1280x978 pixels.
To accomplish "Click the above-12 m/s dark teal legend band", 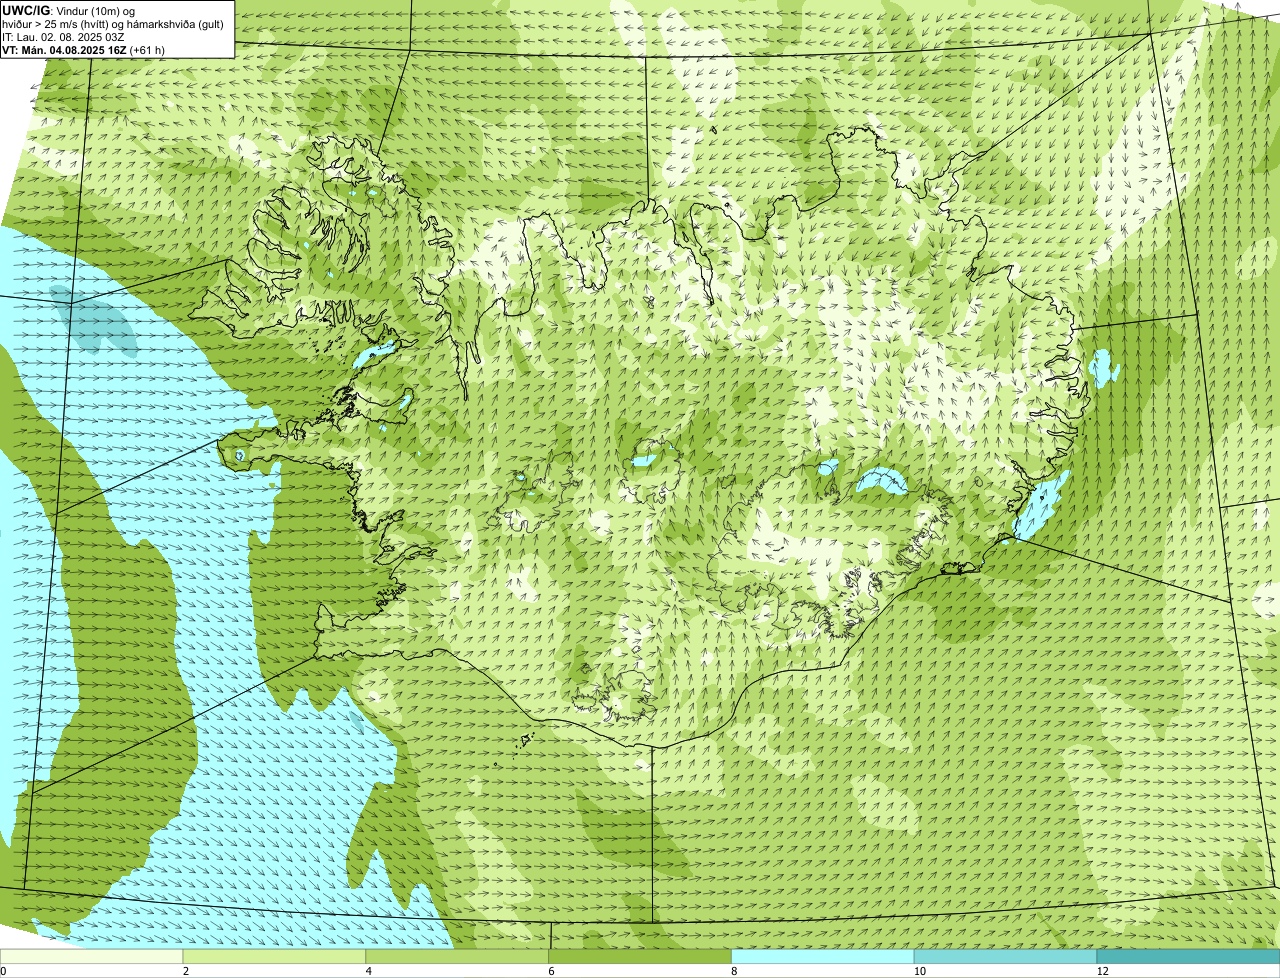I will pos(1188,957).
